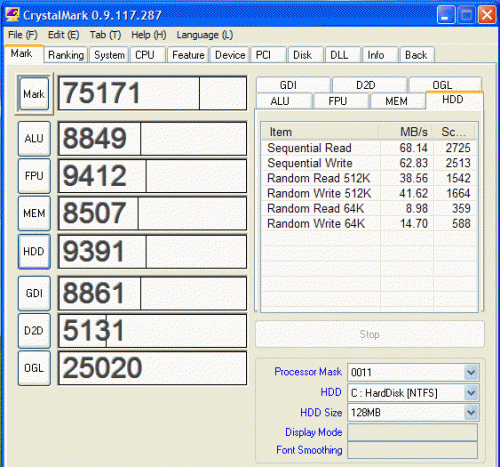Open the D2D results tab
This screenshot has height=467, width=500.
369,85
